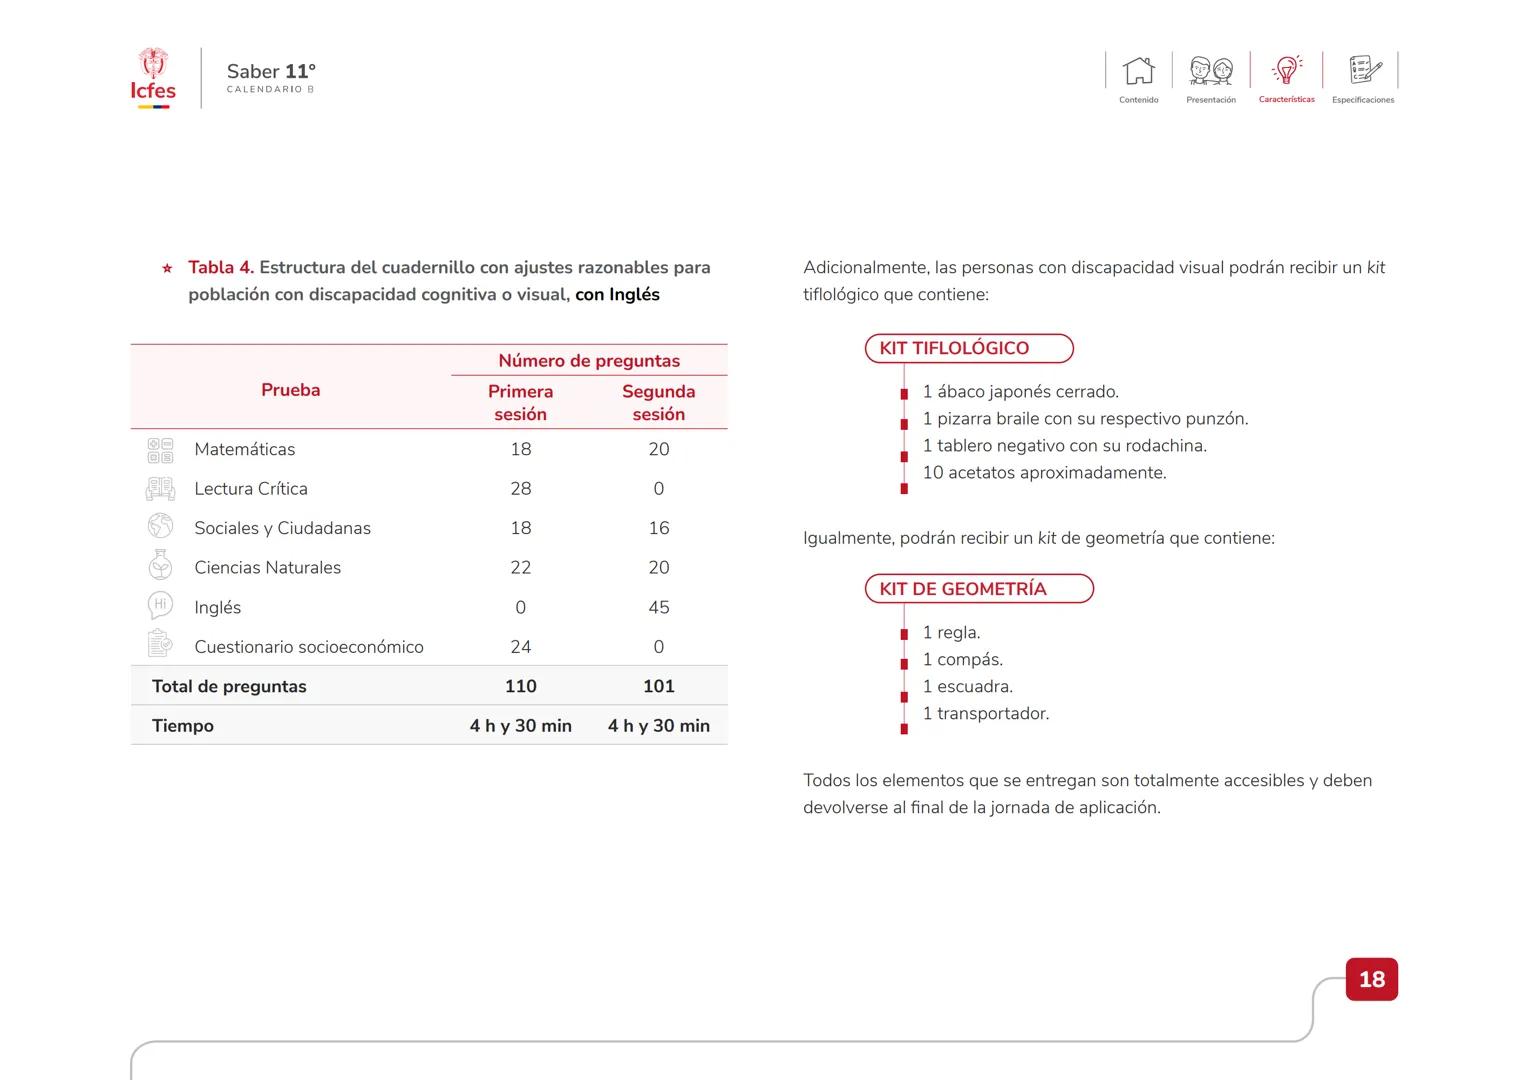Viewport: 1530px width, 1080px height.
Task: Click the Saber 11° title
Action: pyautogui.click(x=271, y=72)
